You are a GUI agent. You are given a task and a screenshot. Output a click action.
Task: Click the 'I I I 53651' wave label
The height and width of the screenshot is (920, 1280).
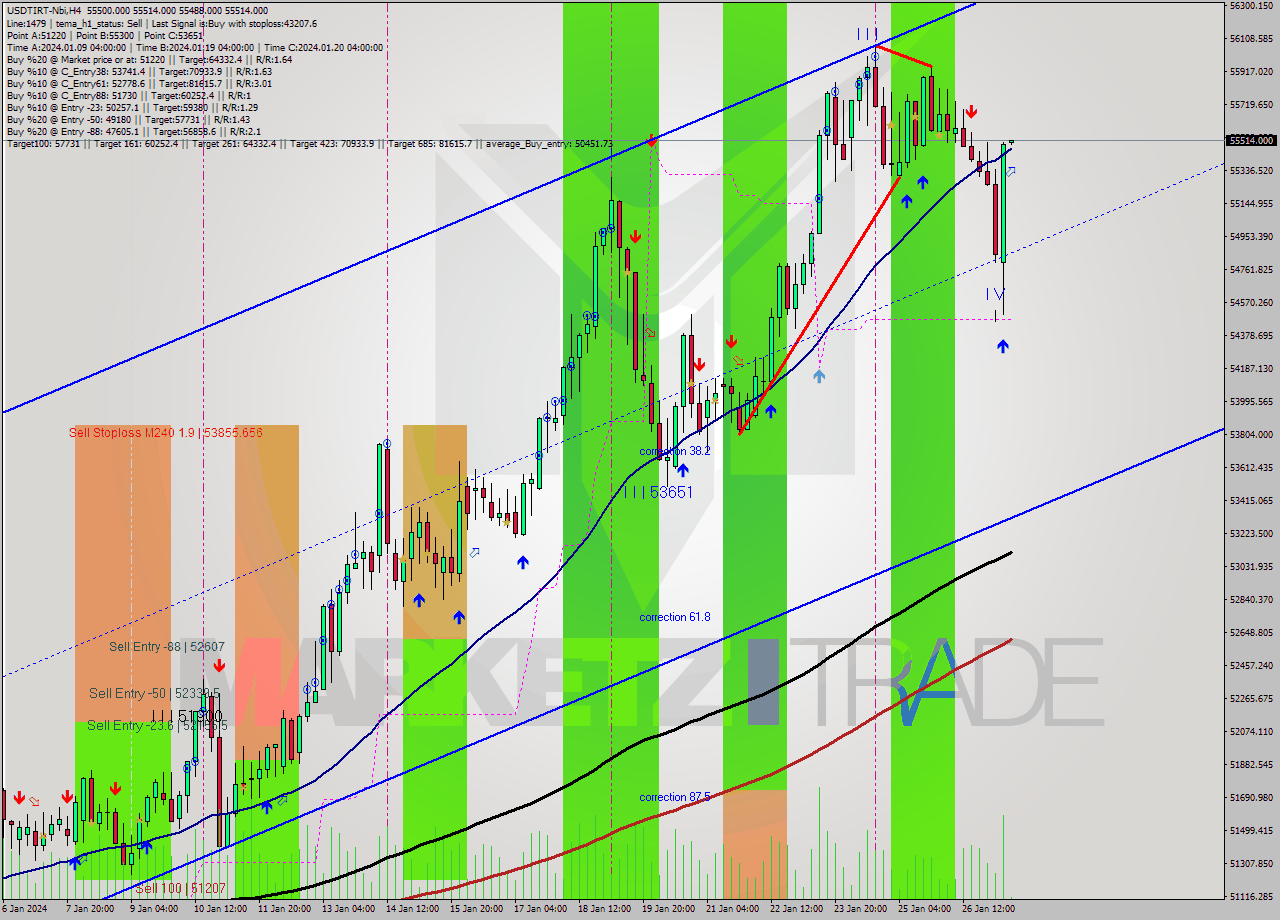pos(658,492)
